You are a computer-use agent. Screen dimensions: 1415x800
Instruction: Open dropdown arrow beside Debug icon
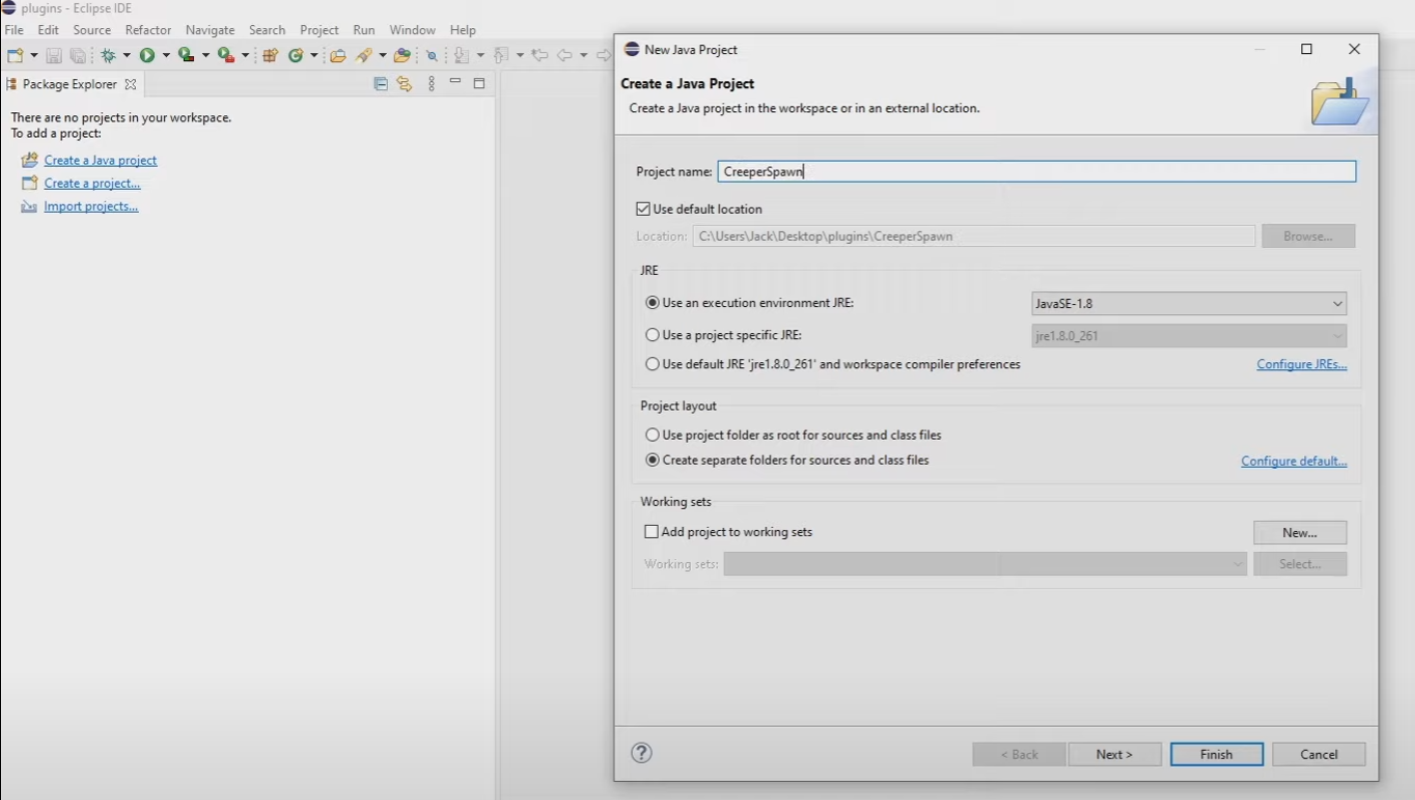127,56
